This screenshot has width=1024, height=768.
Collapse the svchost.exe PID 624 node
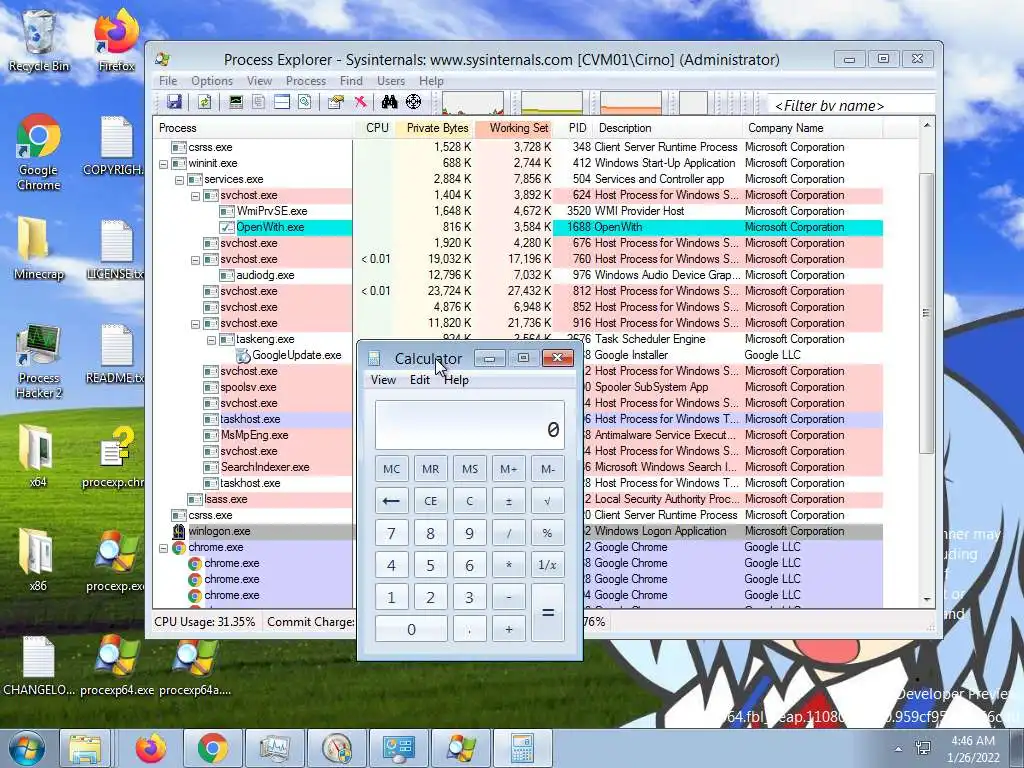(x=195, y=196)
